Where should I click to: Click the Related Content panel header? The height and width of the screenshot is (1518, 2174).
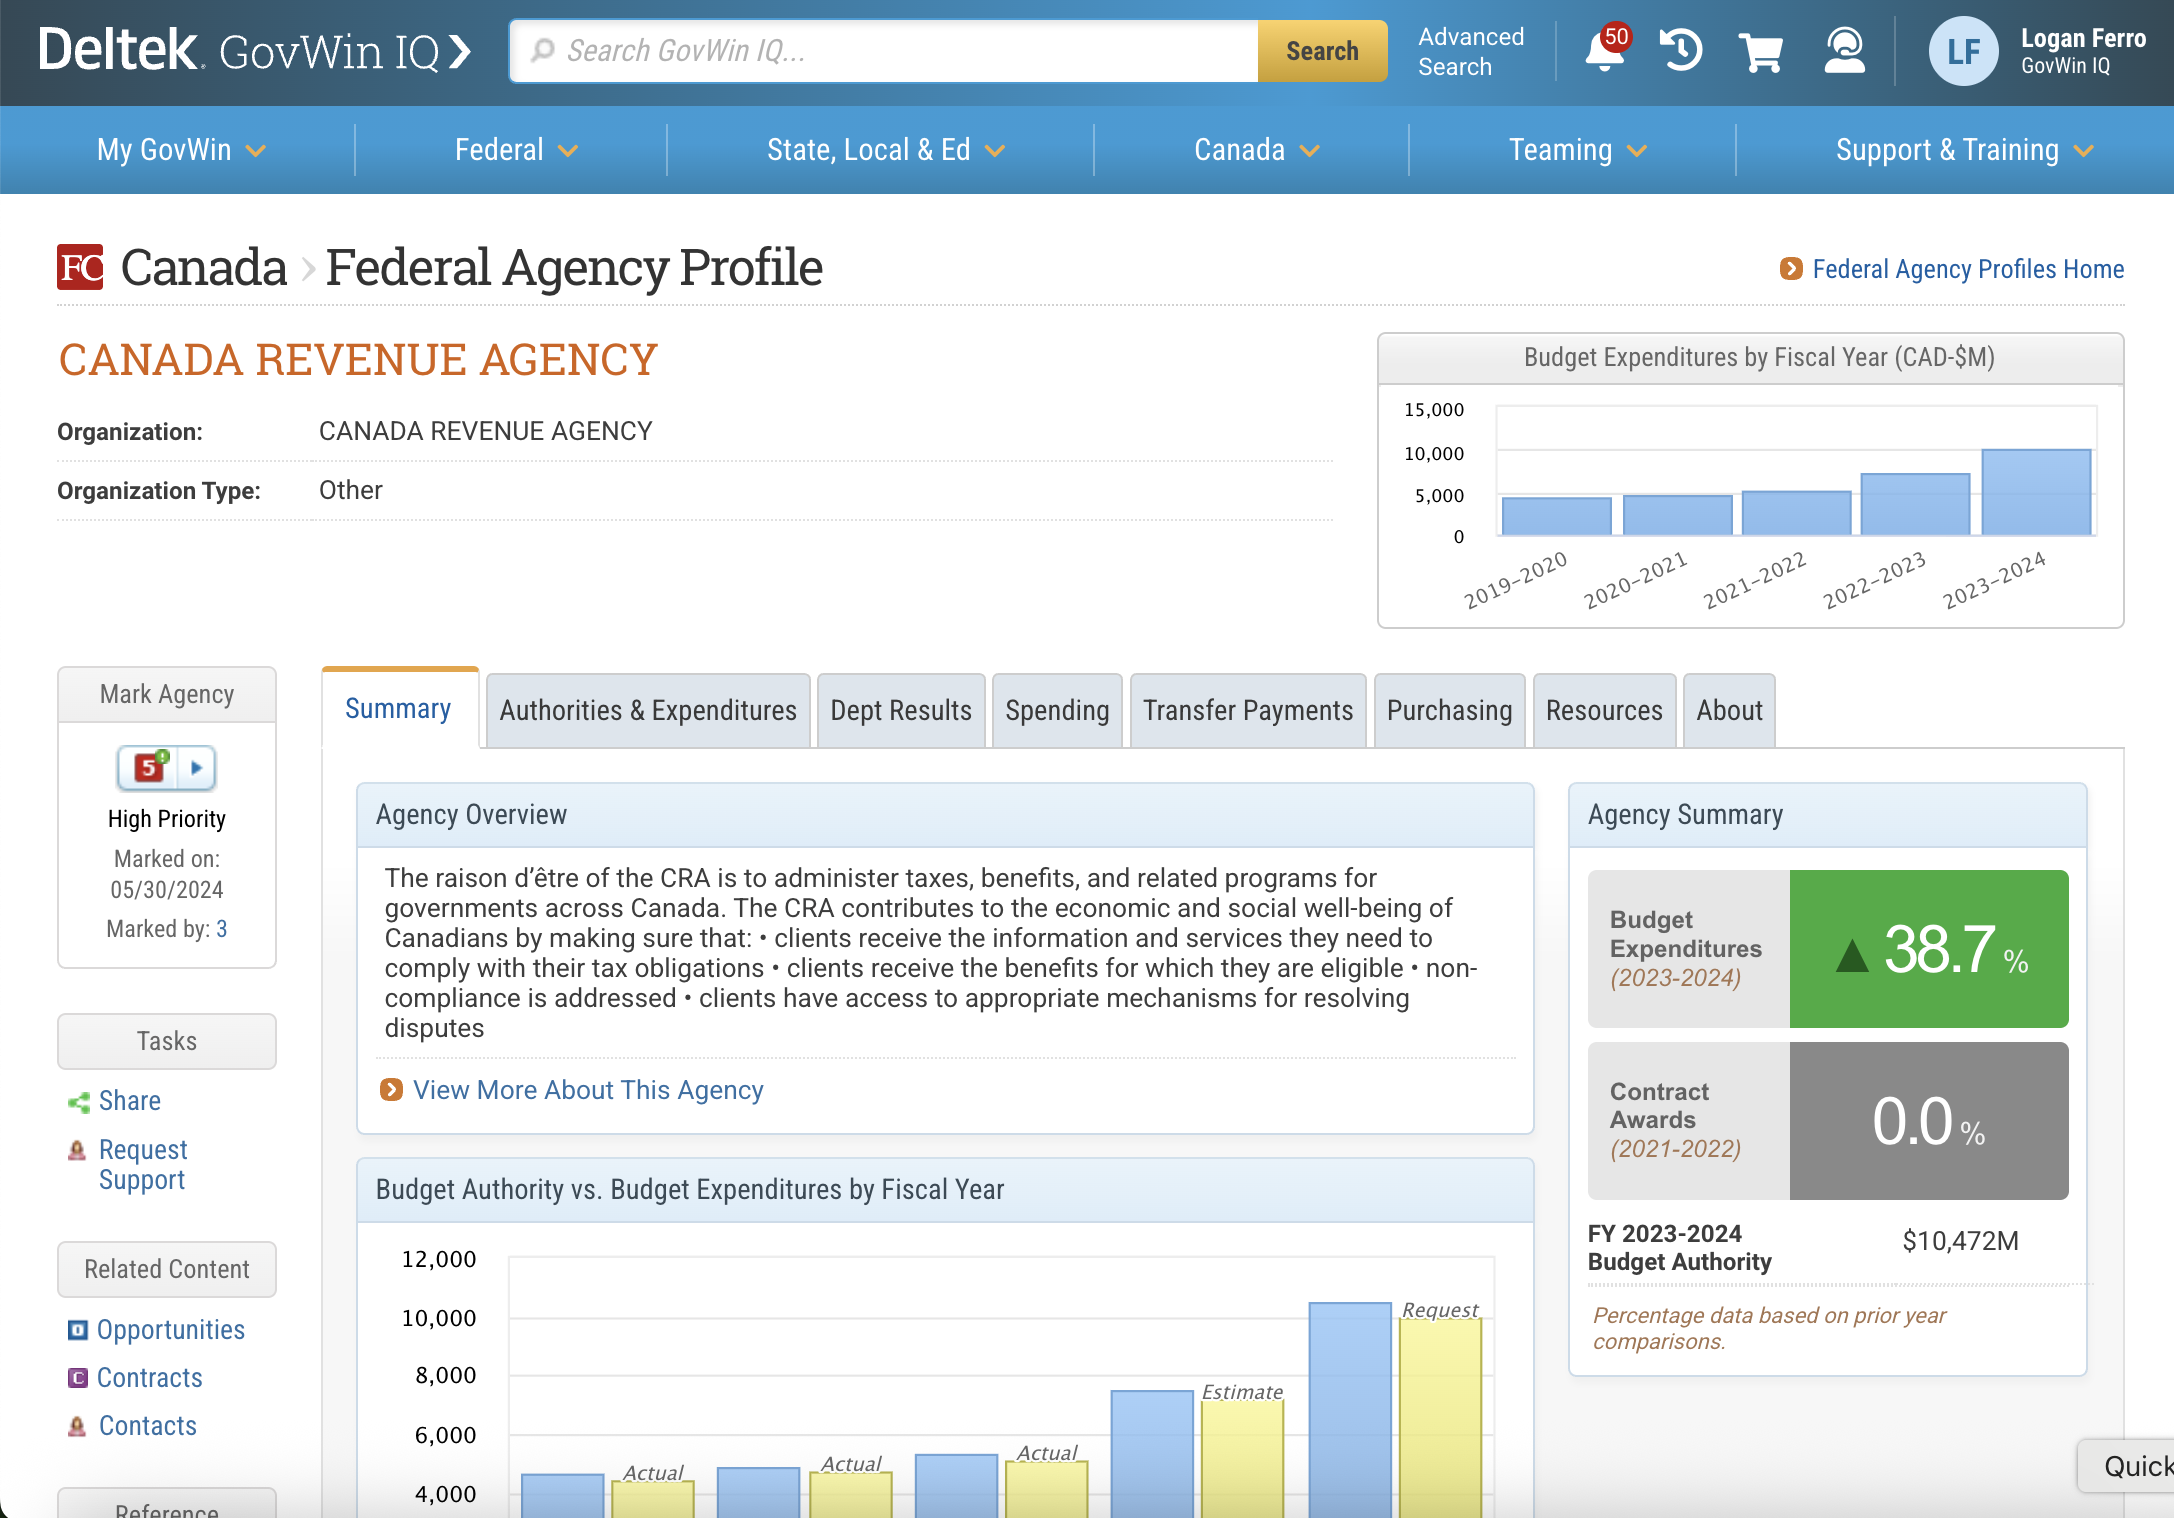(x=167, y=1269)
